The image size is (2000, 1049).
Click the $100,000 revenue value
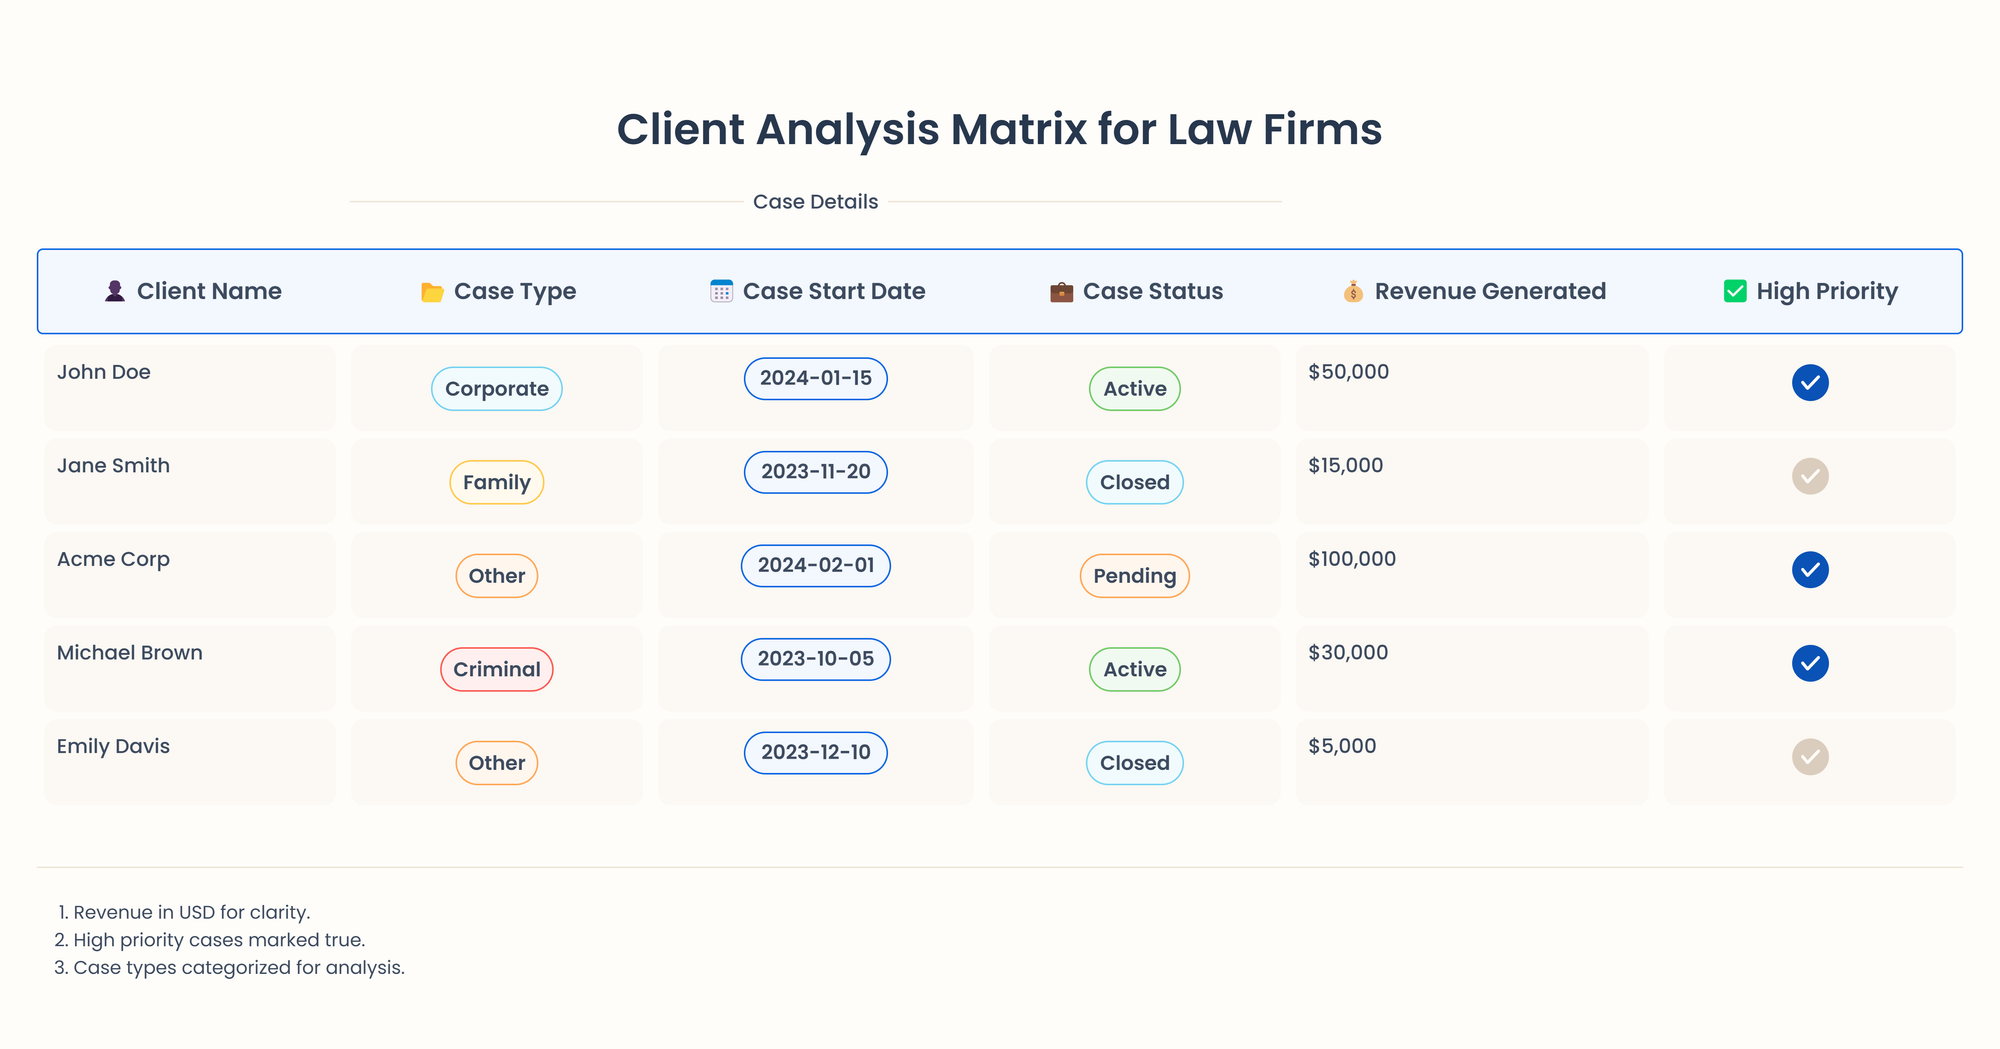[1352, 559]
